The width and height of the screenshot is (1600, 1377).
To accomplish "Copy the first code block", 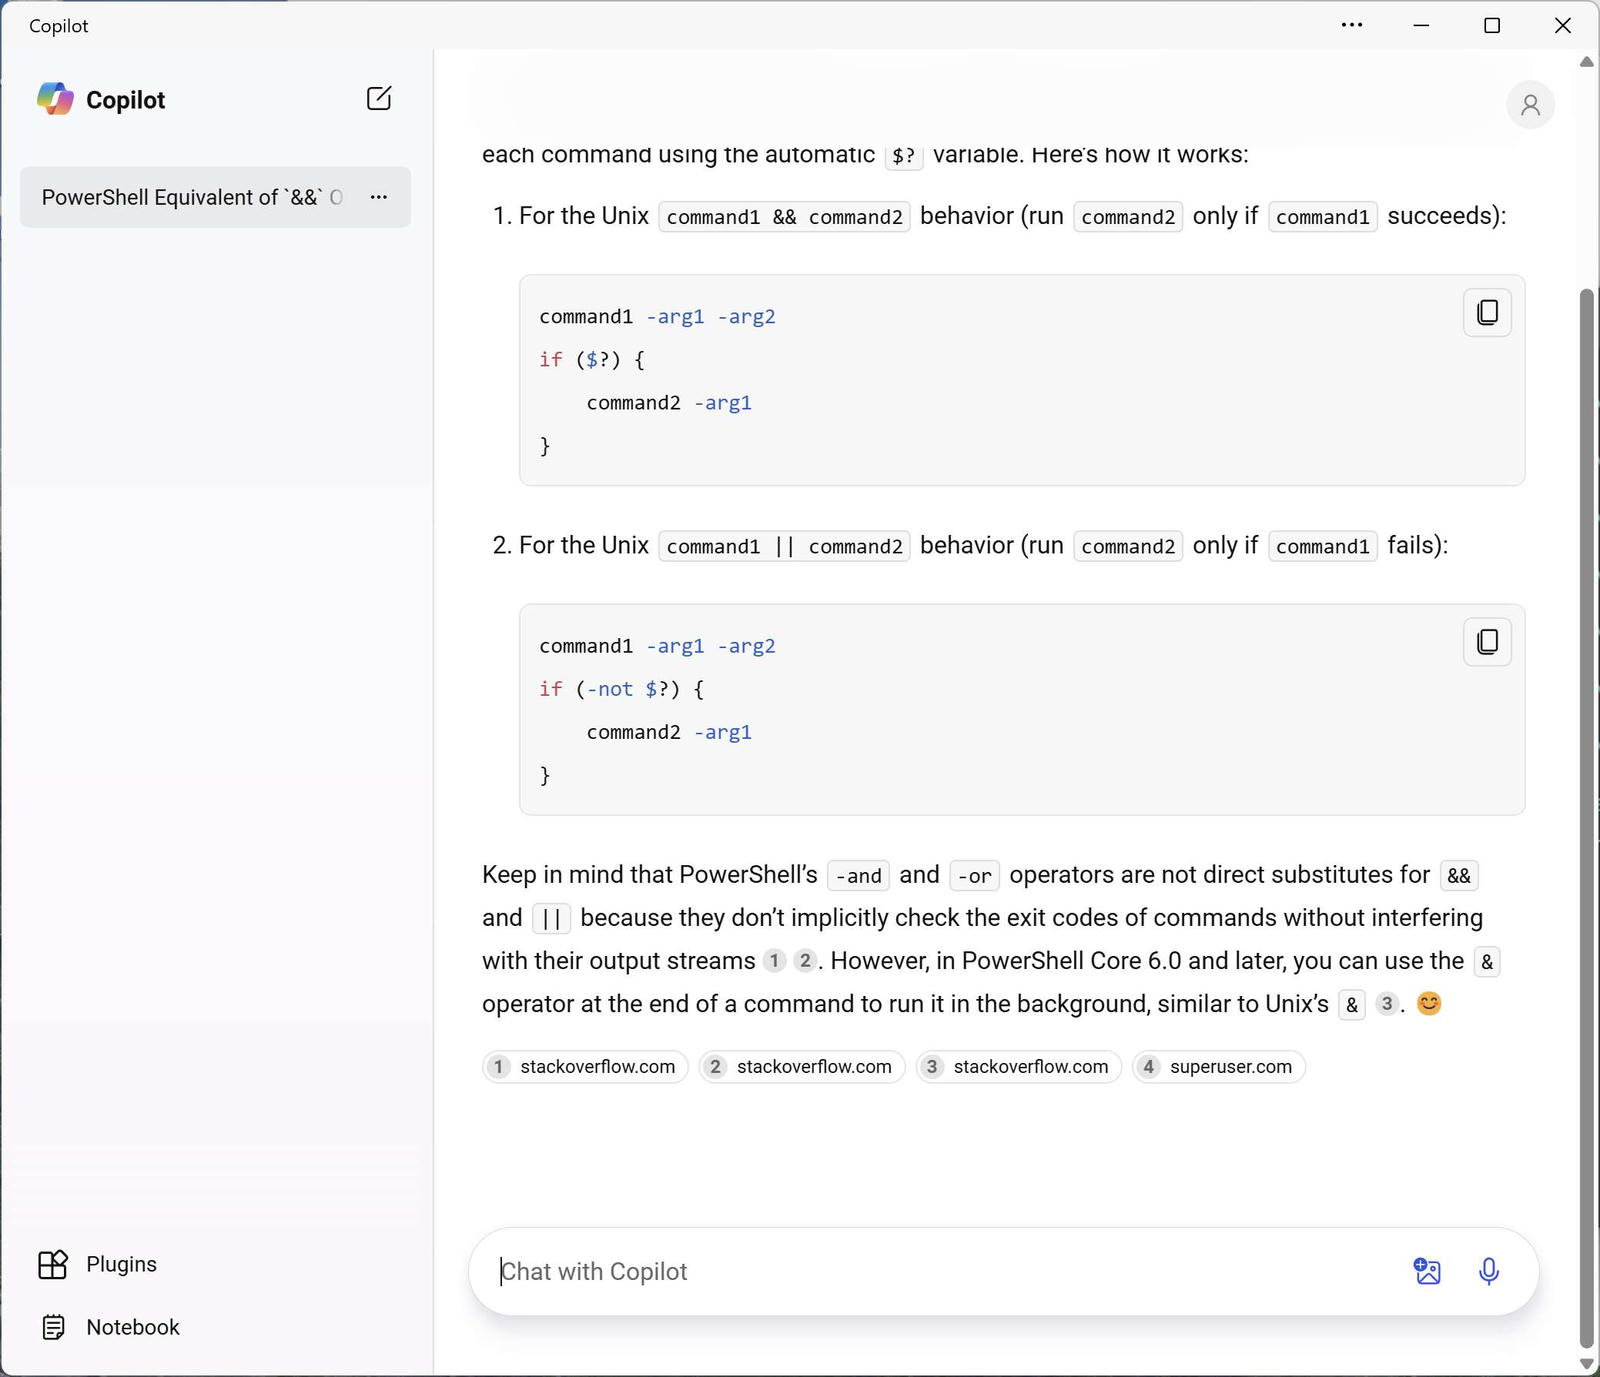I will click(1487, 313).
